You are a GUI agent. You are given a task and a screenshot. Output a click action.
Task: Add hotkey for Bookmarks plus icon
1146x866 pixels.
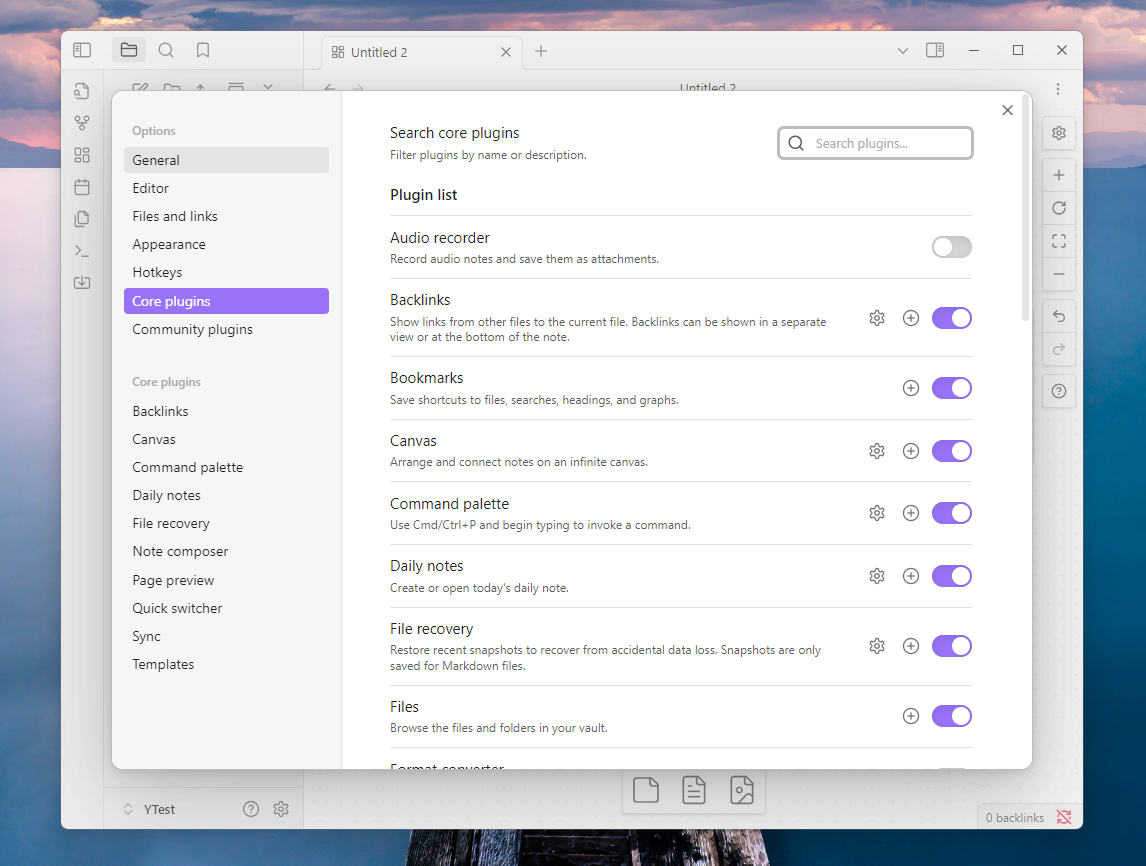[911, 388]
